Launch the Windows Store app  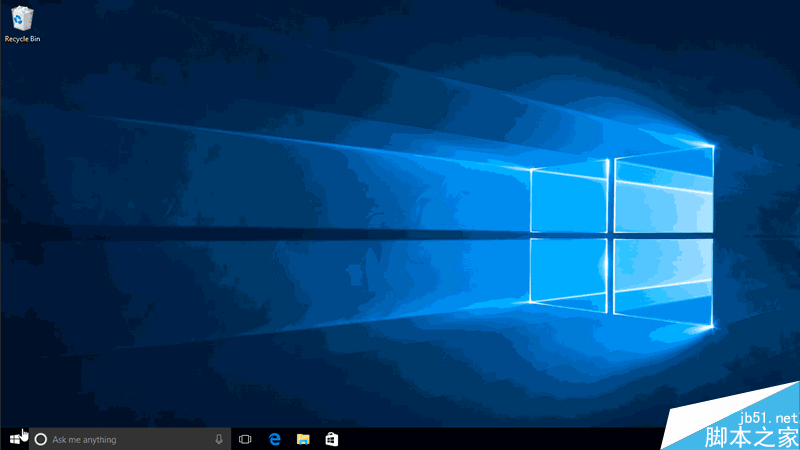pyautogui.click(x=331, y=439)
